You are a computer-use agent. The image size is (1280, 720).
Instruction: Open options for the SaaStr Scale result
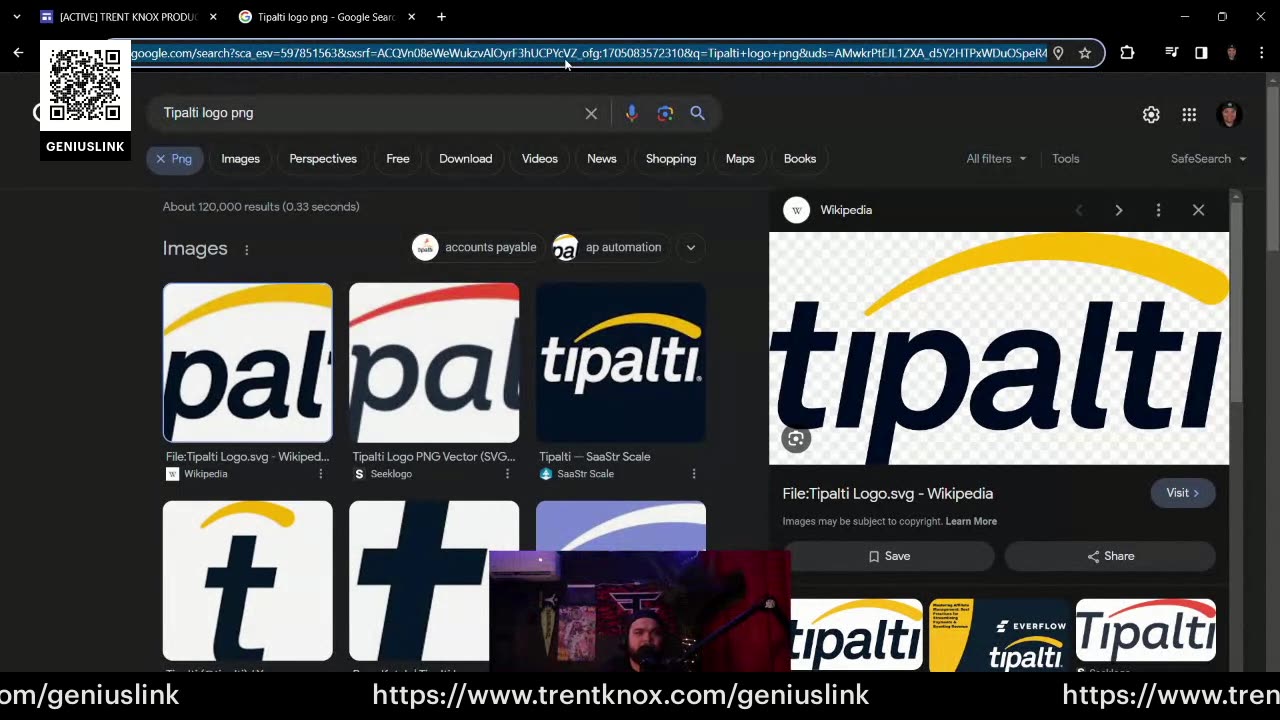693,474
